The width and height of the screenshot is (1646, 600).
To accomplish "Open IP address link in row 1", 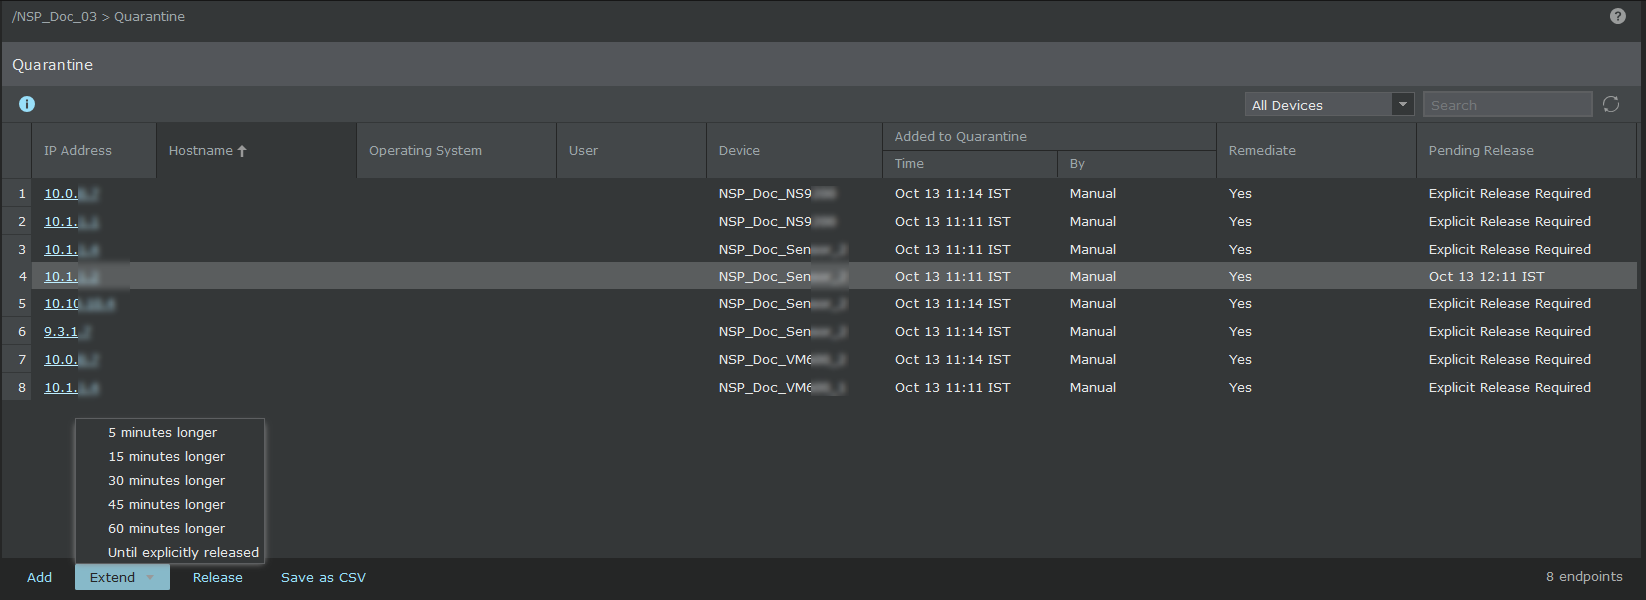I will click(71, 194).
